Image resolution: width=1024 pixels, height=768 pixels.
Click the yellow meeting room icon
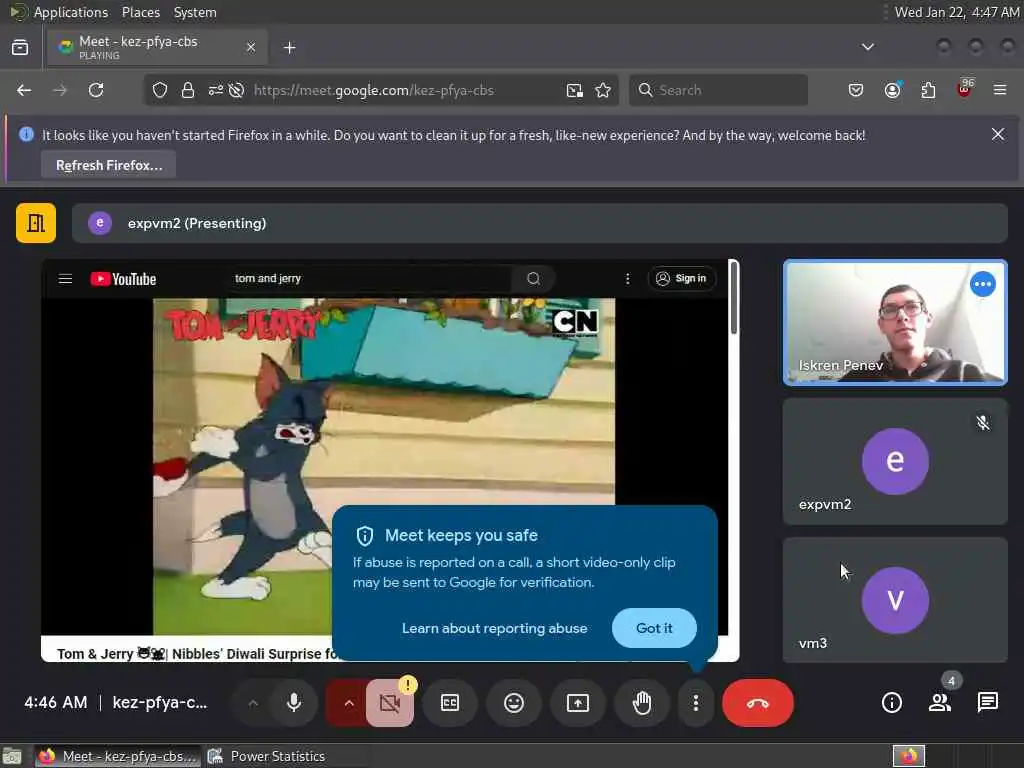pos(36,223)
